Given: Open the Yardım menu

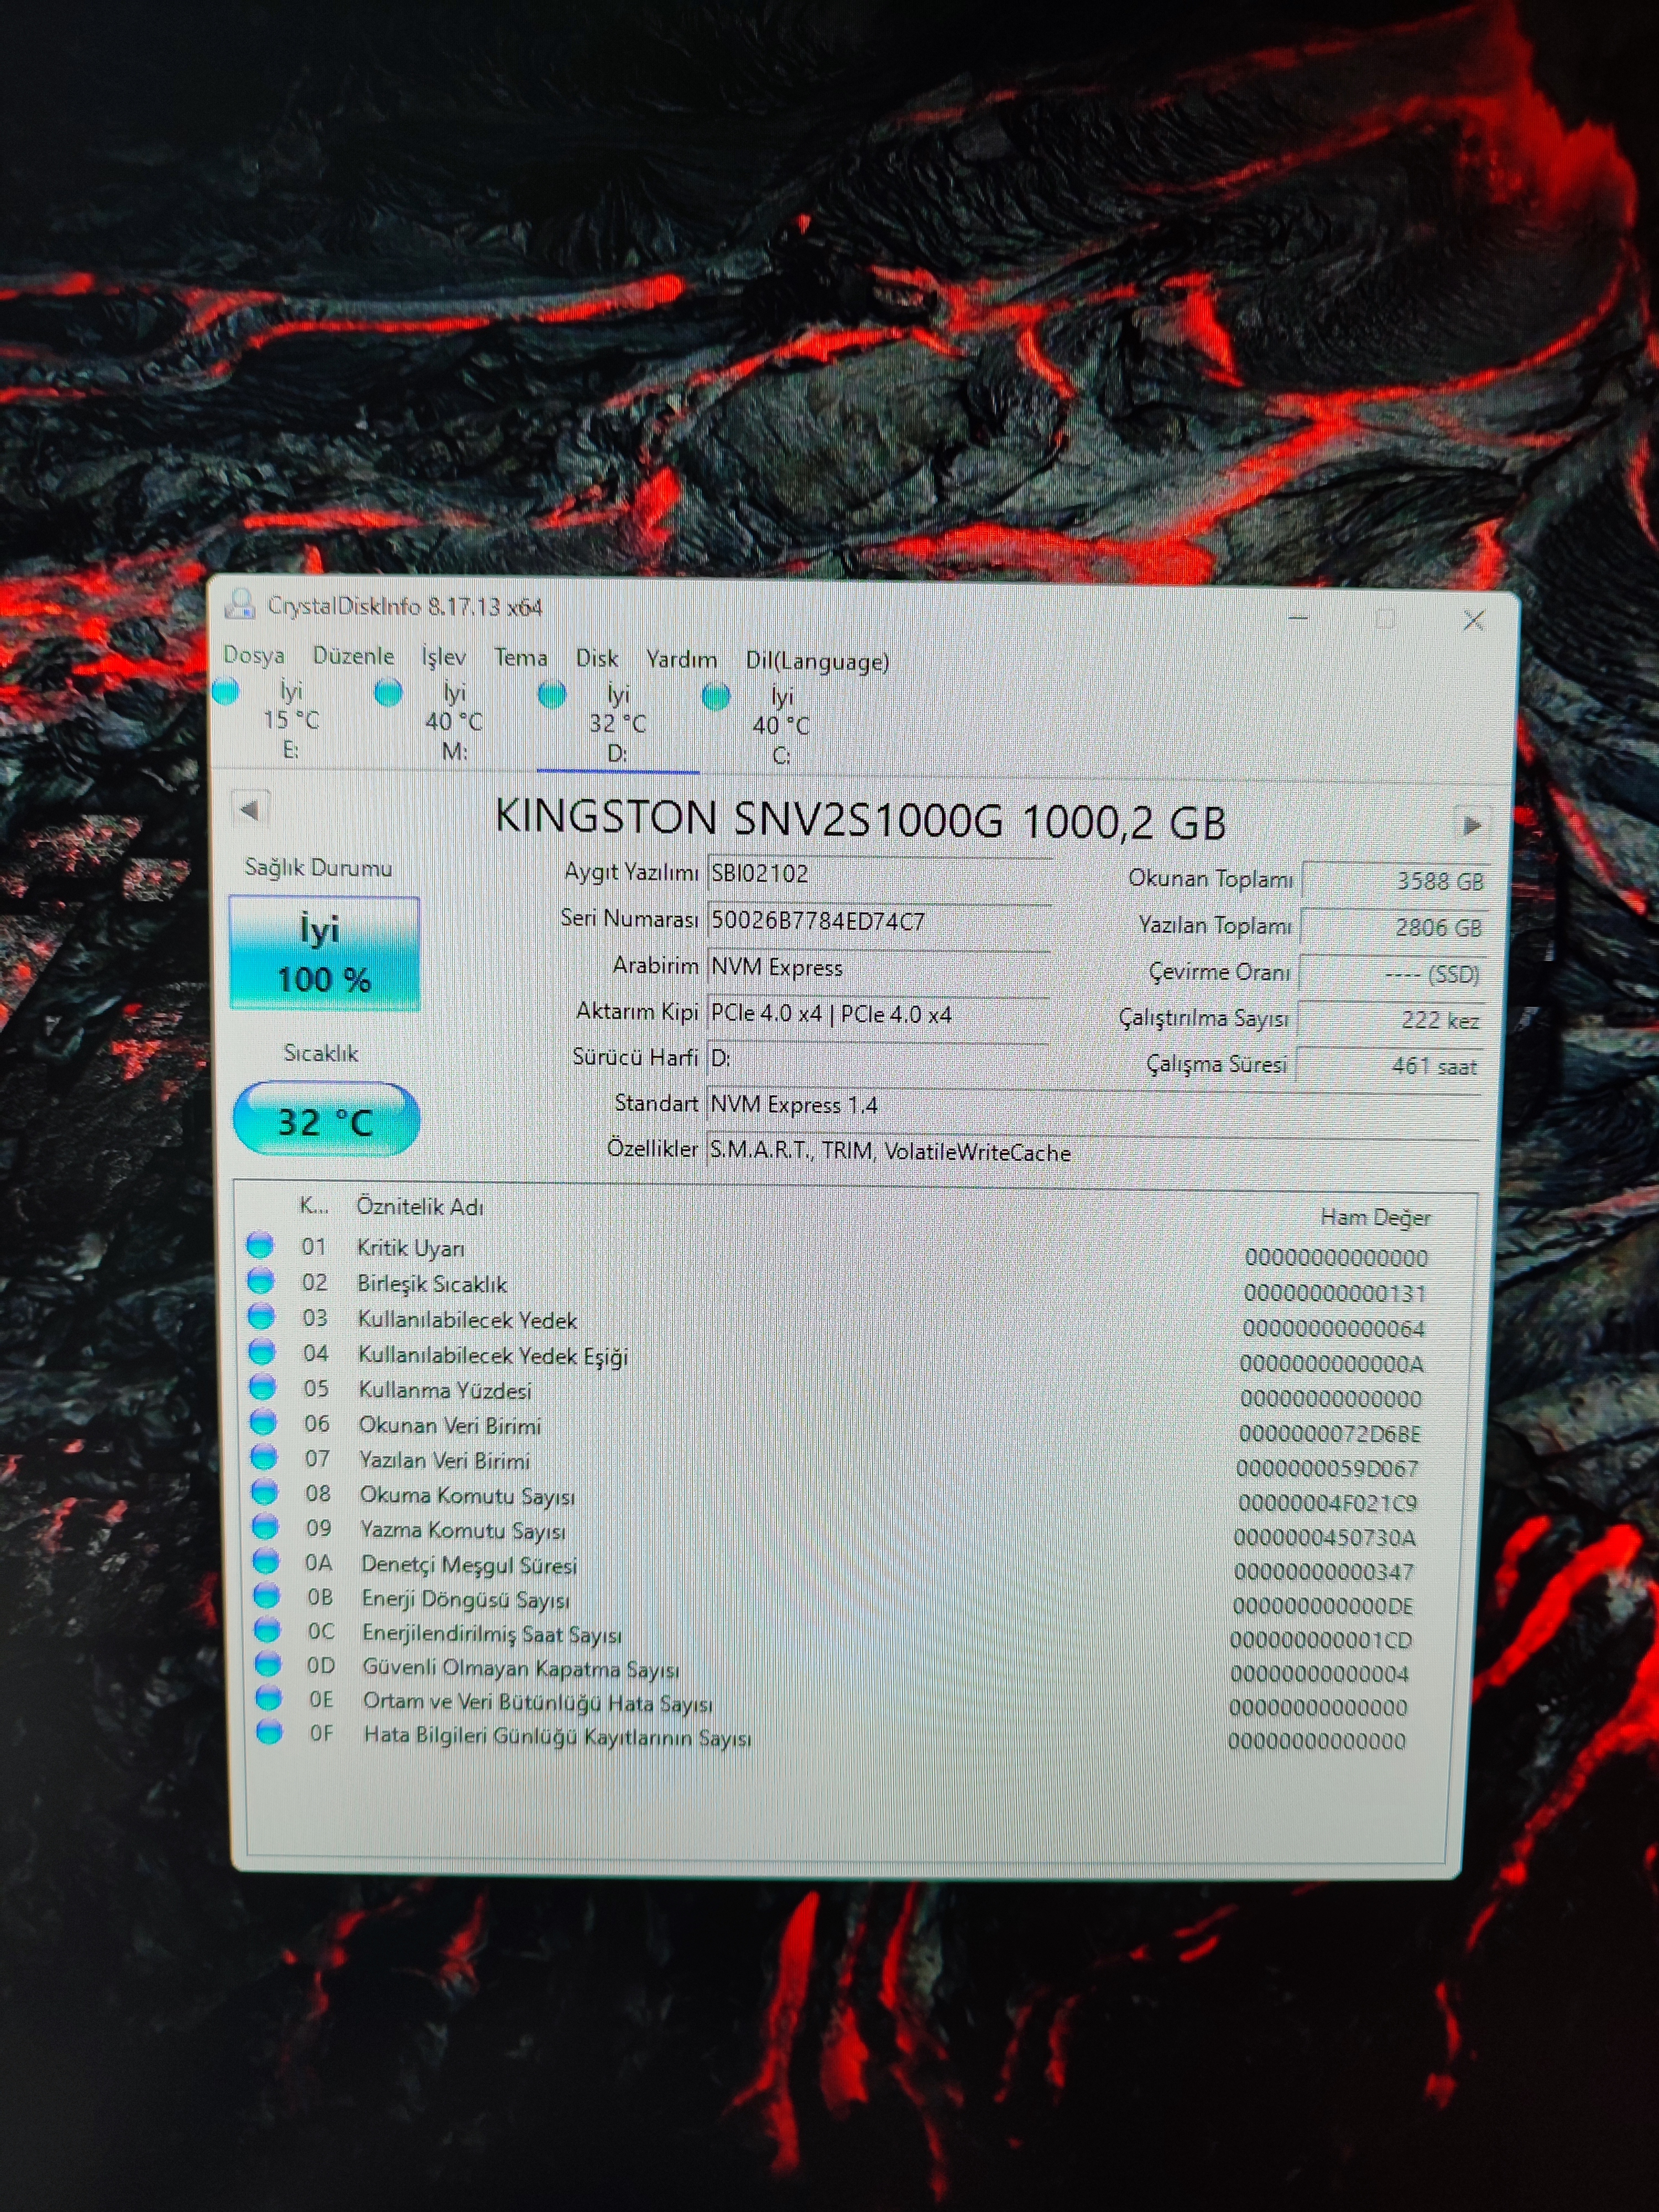Looking at the screenshot, I should tap(681, 660).
